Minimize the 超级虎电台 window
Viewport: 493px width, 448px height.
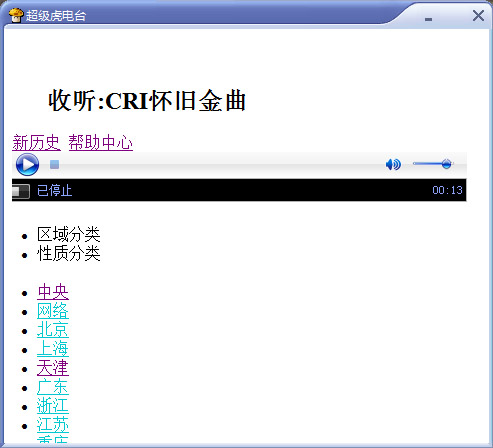[429, 19]
